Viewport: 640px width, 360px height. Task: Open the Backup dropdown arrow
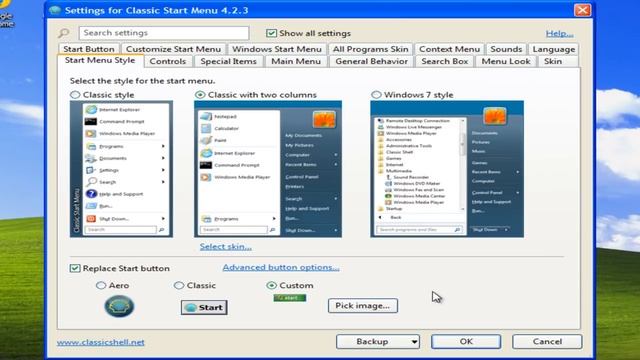tap(414, 342)
